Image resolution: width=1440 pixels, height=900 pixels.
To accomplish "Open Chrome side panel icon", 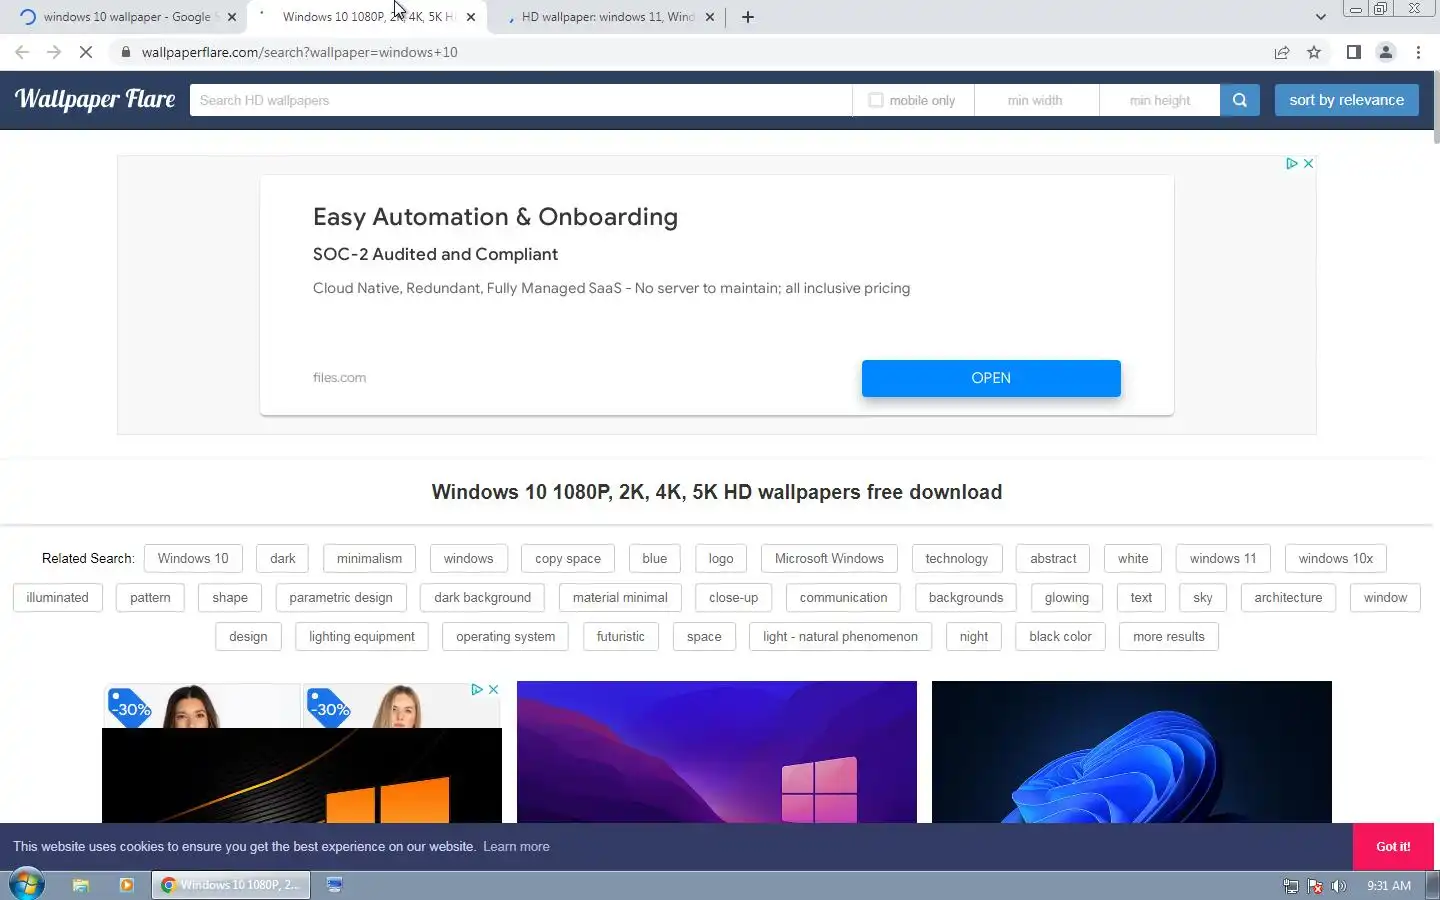I will point(1353,52).
